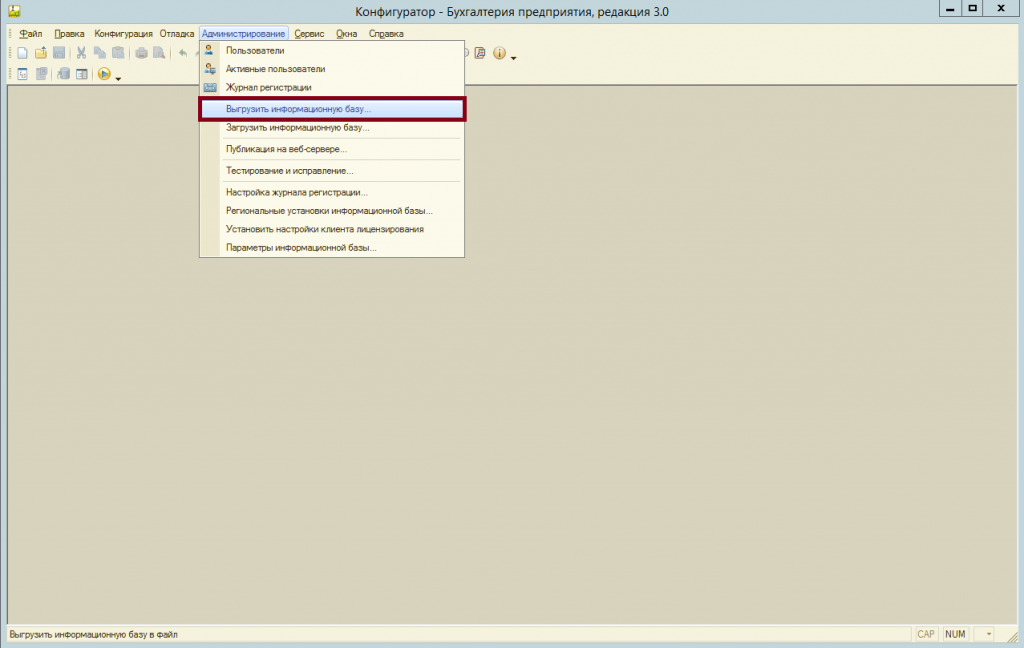Screen dimensions: 1024x648
Task: Click the Event log icon in the menu
Action: 210,87
